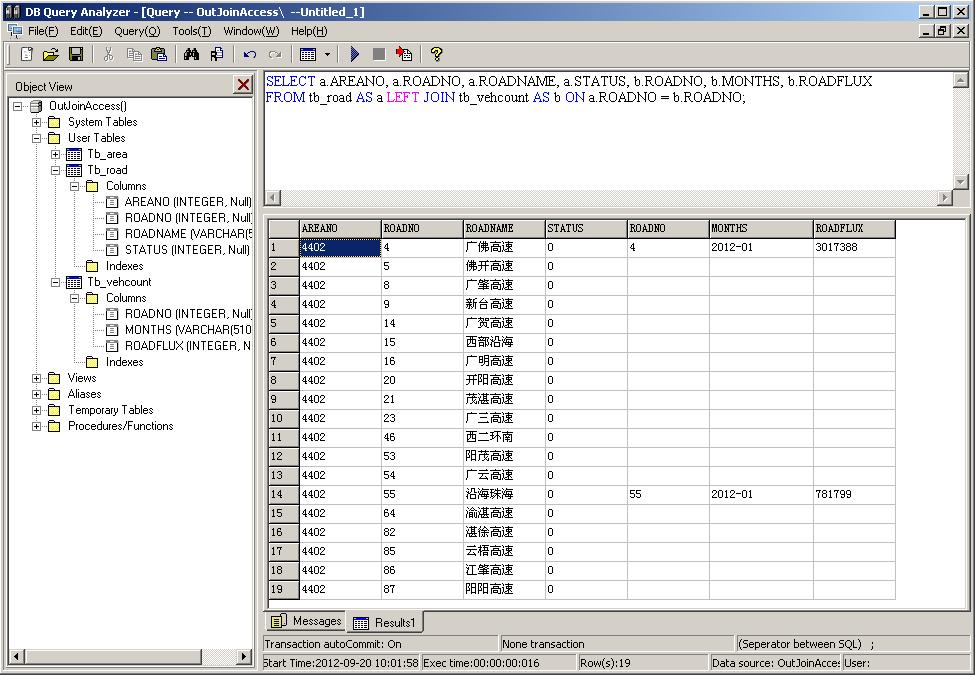This screenshot has height=675, width=975.
Task: Expand the Views folder in Object View
Action: point(36,378)
